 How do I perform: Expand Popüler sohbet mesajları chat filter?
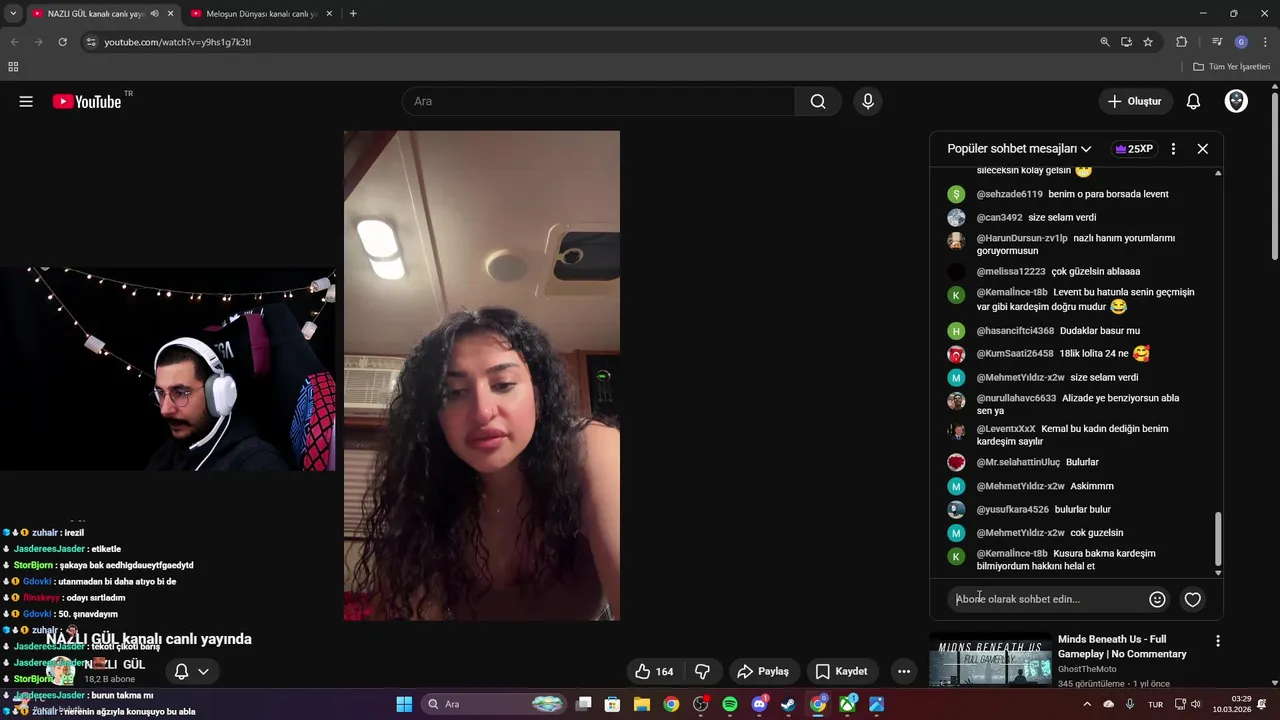[x=1019, y=148]
